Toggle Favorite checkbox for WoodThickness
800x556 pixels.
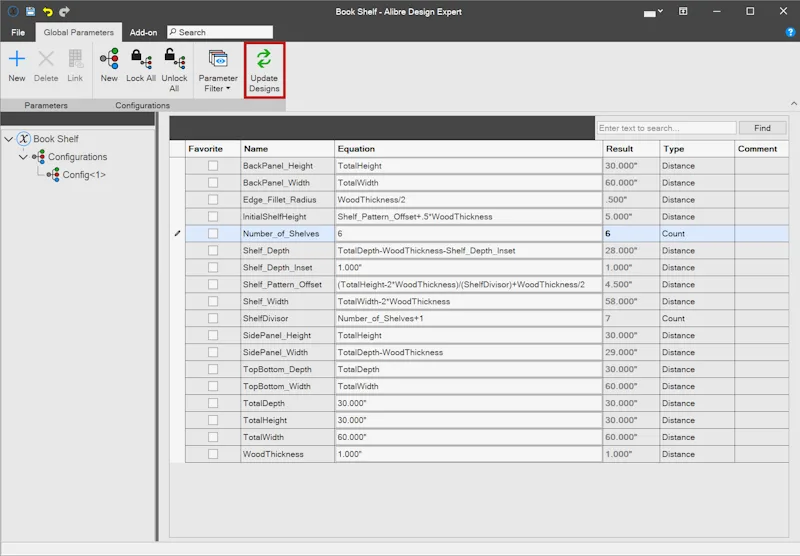213,454
